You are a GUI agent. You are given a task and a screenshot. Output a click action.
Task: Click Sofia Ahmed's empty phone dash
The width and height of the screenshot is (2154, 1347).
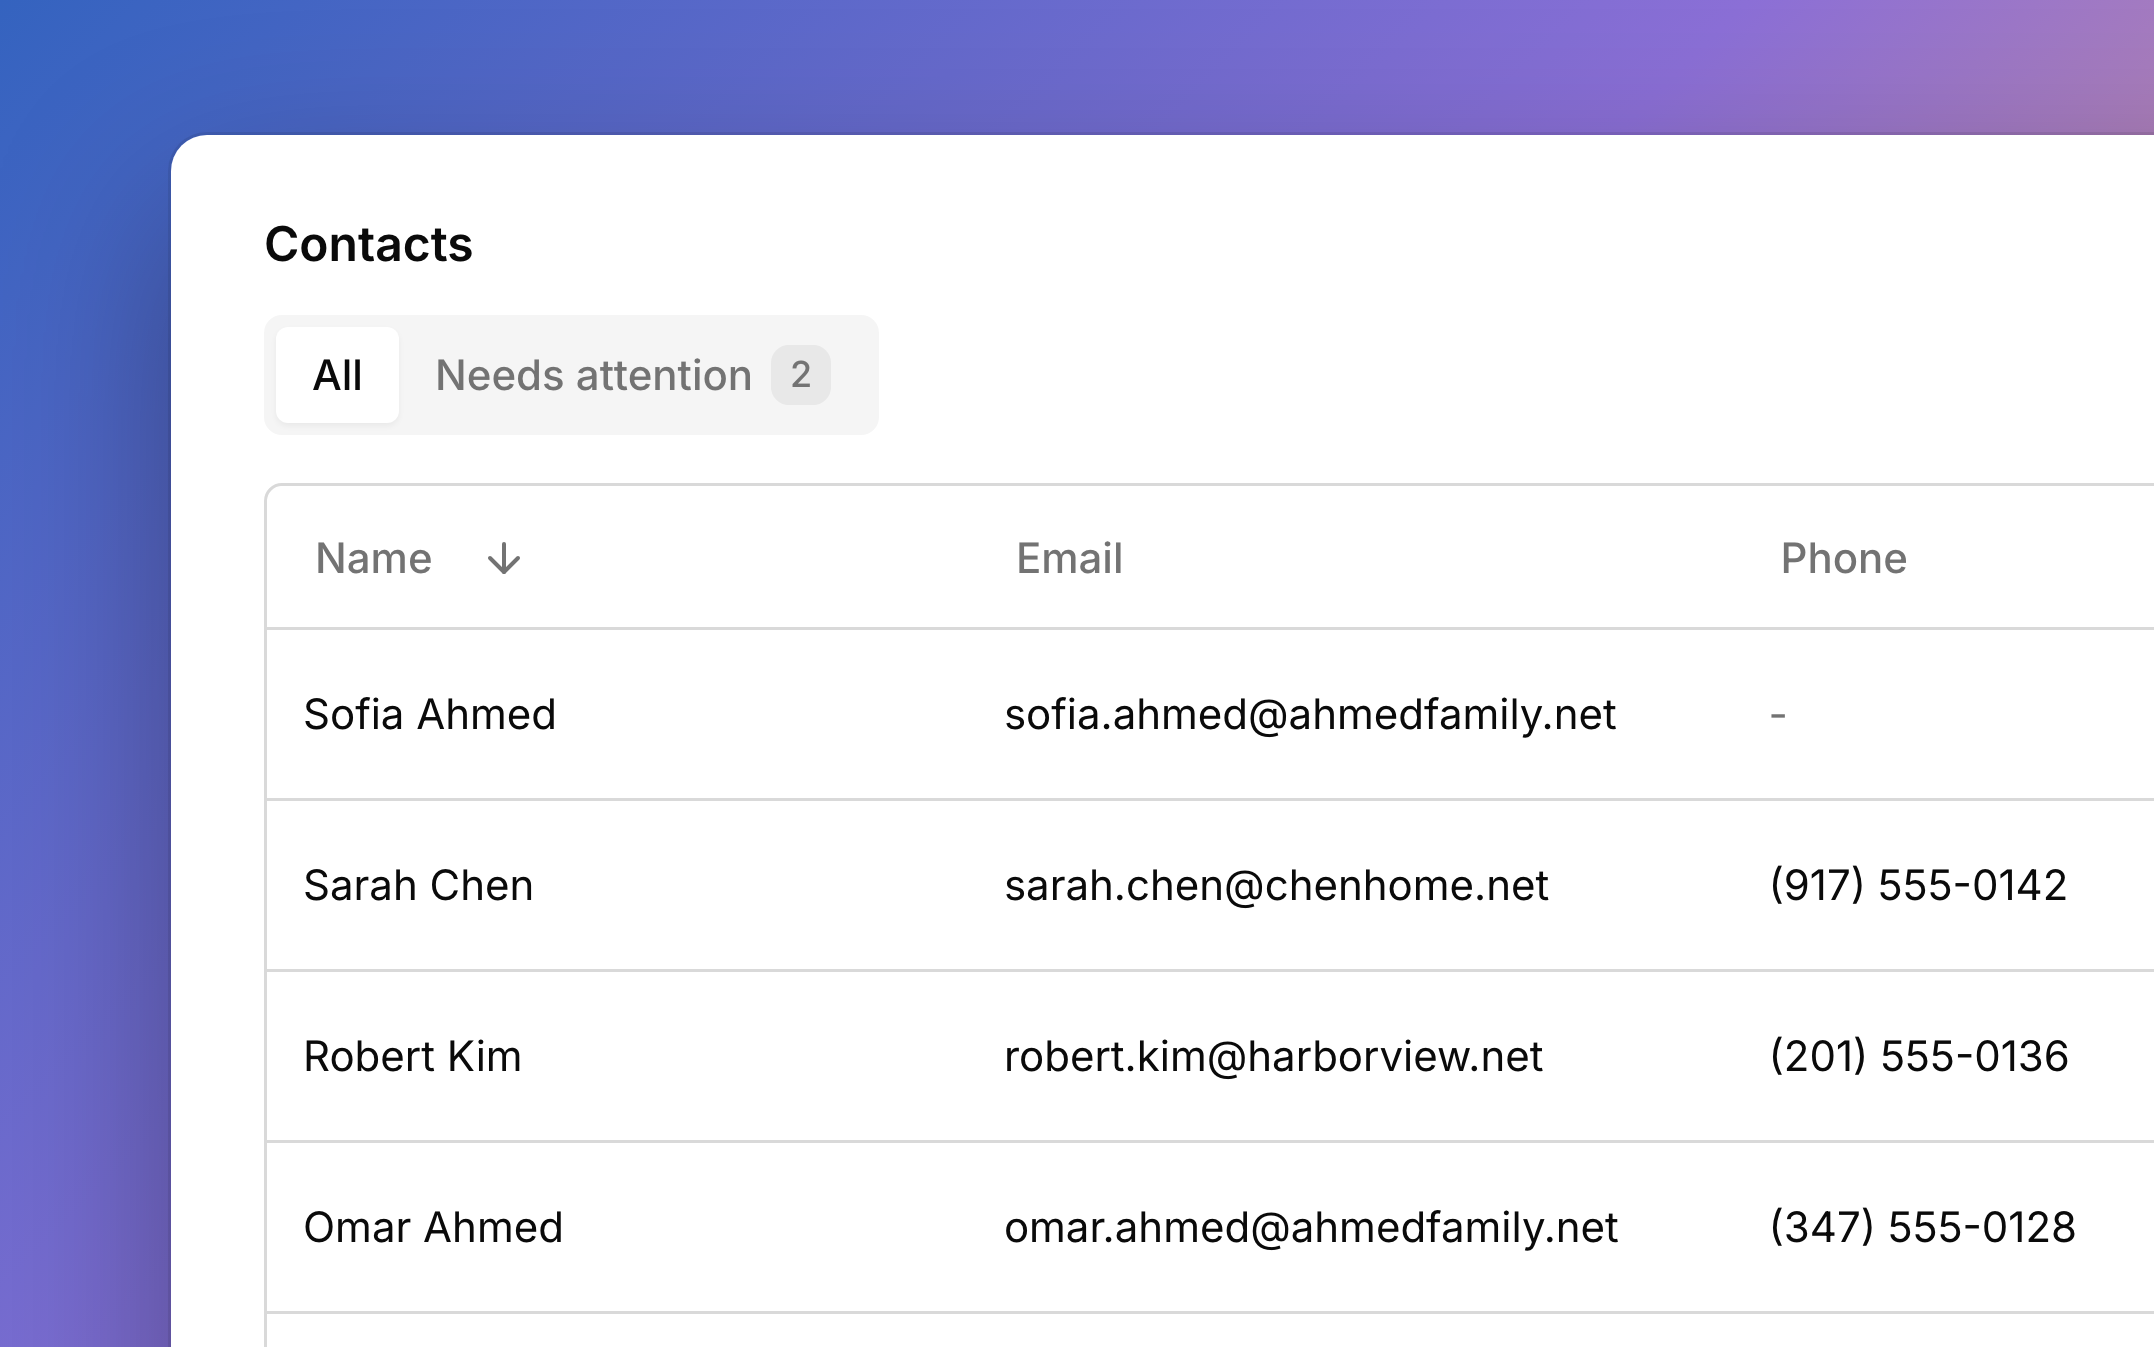click(1777, 715)
